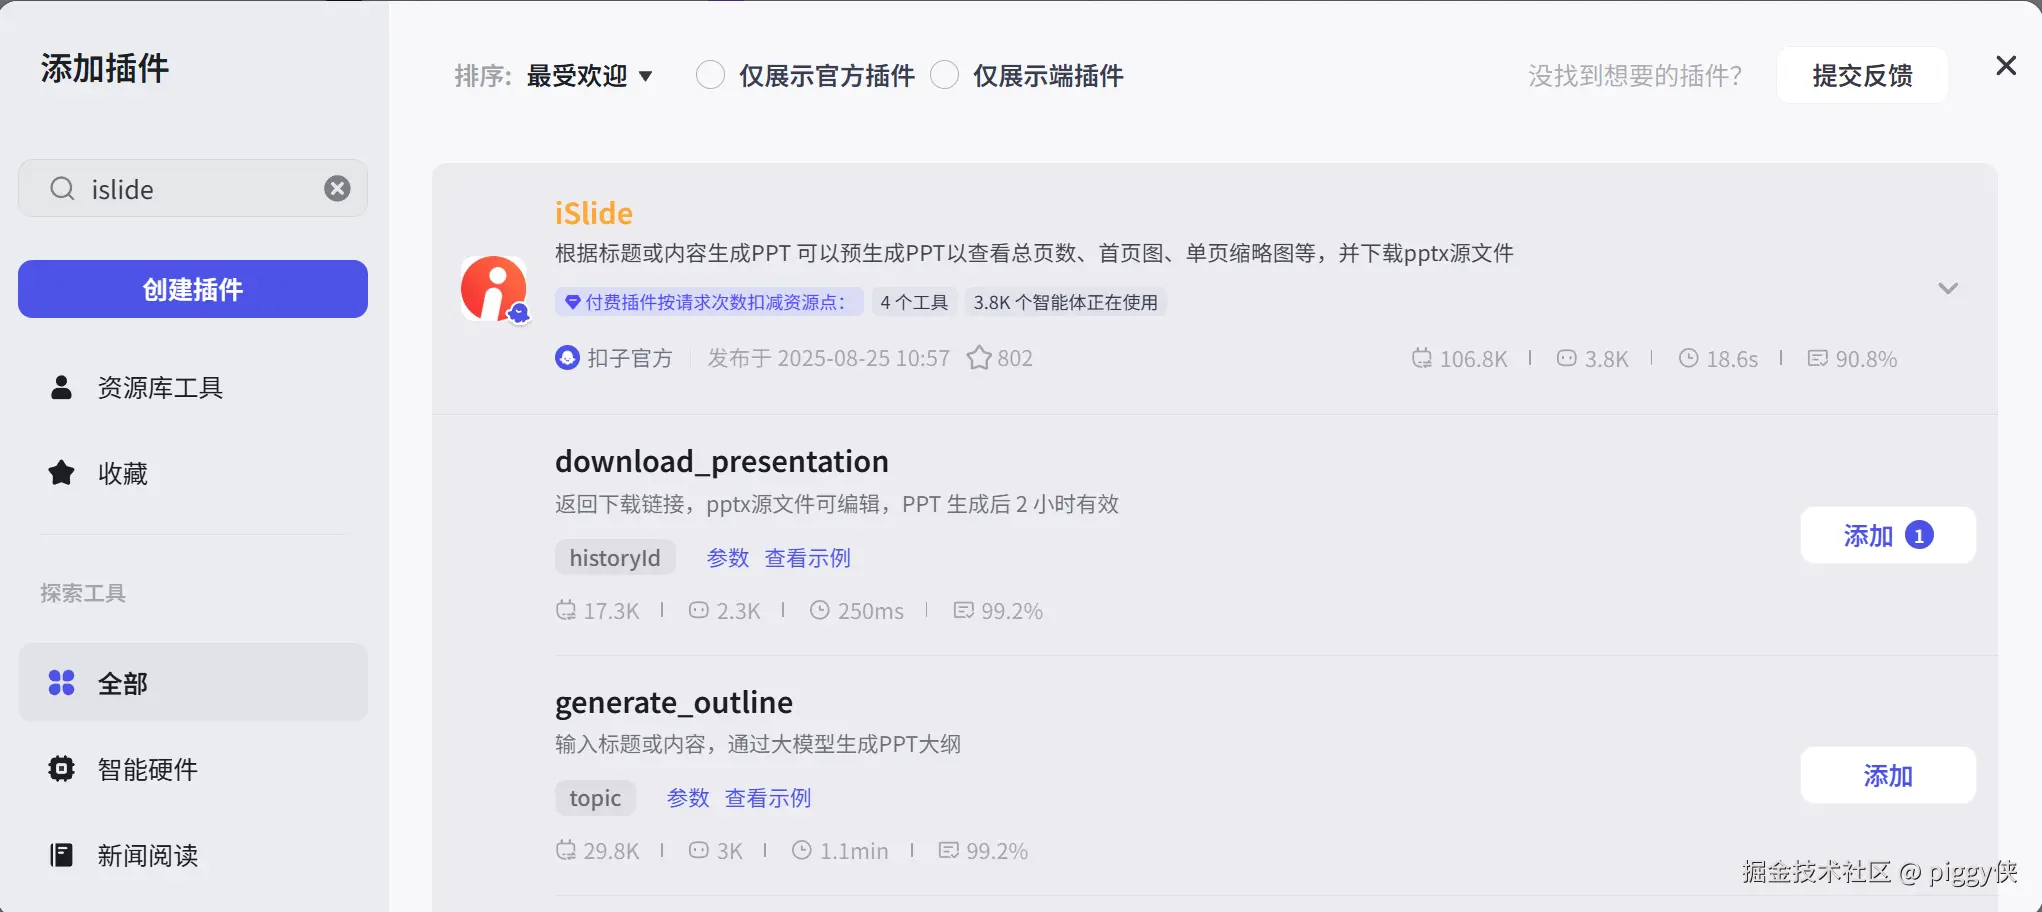Click the 4个工具 tag
This screenshot has height=912, width=2042.
pyautogui.click(x=914, y=302)
